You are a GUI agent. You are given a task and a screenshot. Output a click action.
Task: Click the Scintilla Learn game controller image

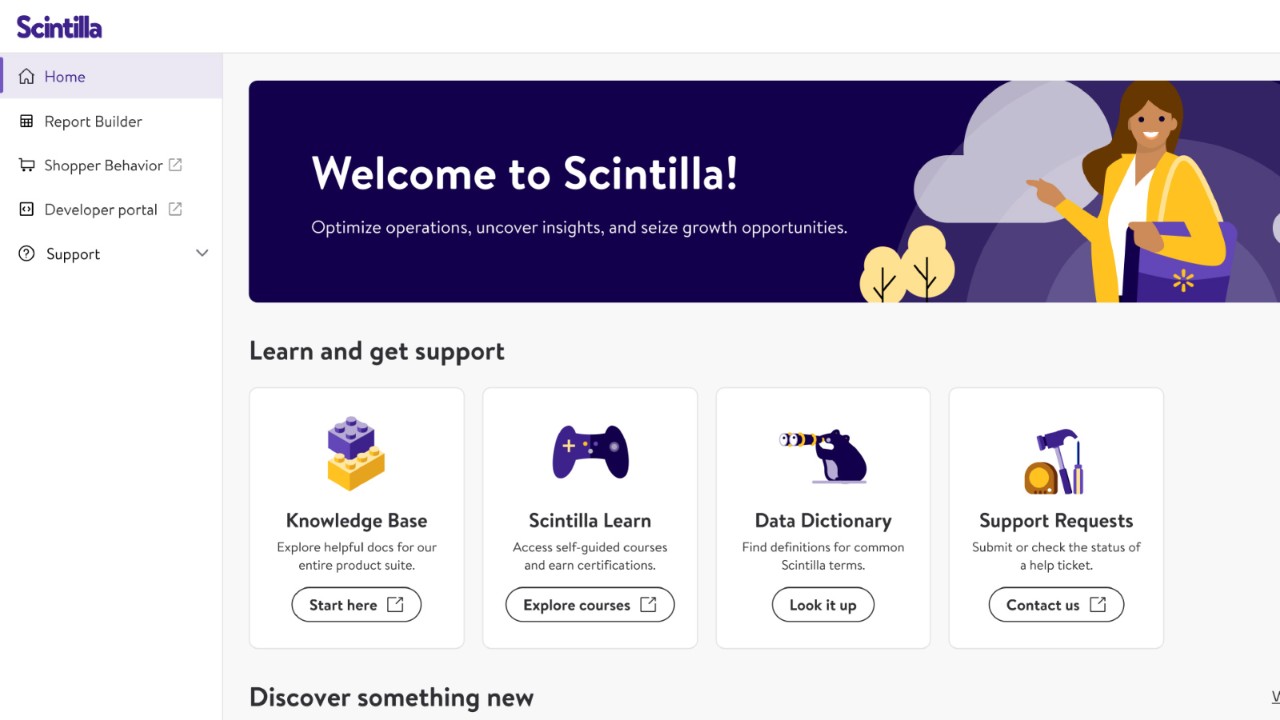pos(590,452)
